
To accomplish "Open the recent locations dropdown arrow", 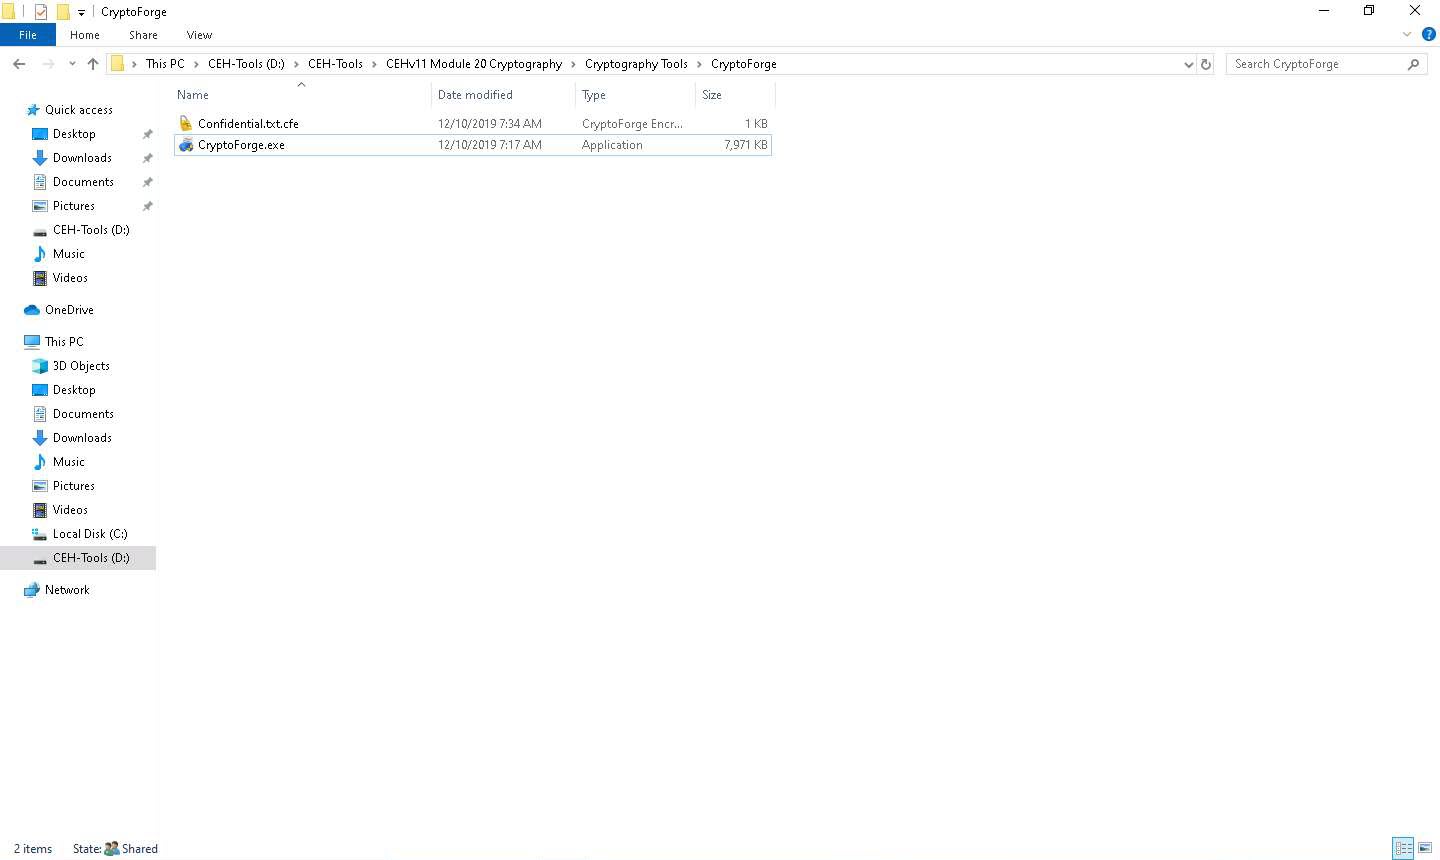I will (72, 64).
